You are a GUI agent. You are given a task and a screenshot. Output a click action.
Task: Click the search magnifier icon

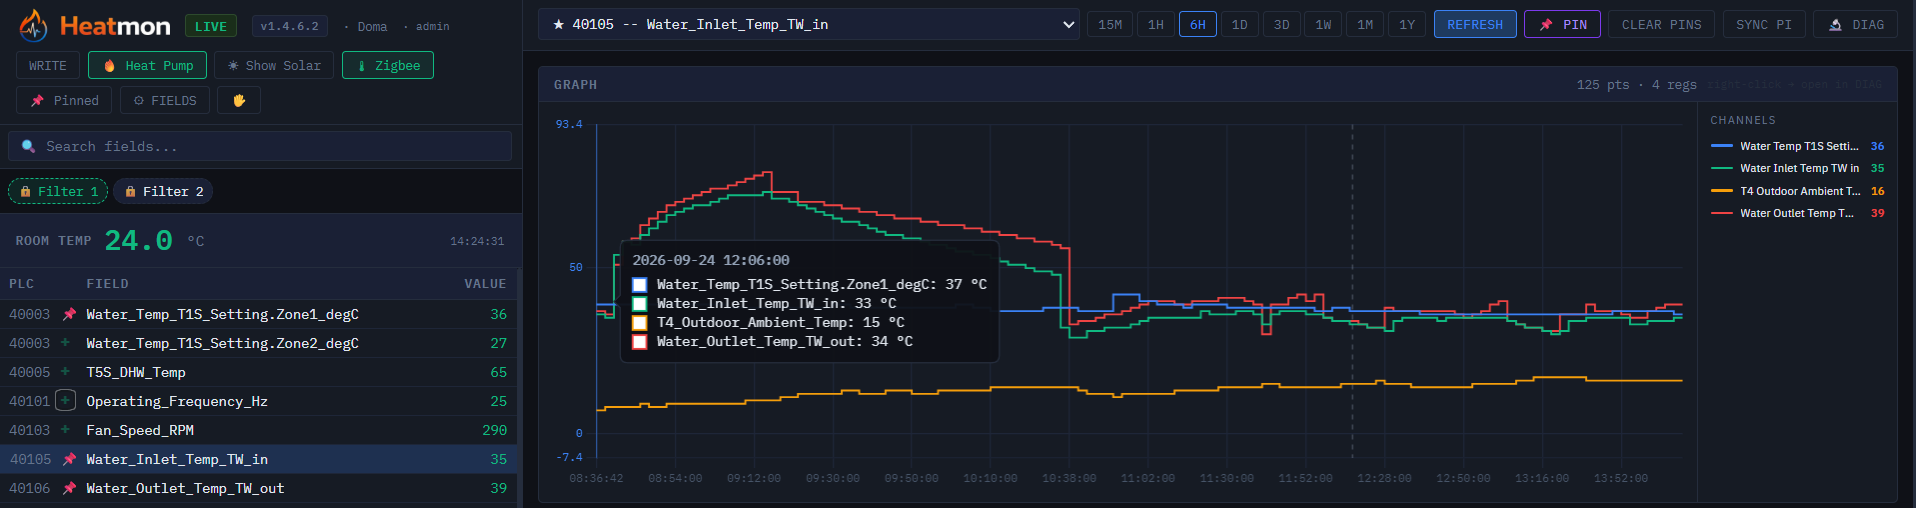point(28,146)
